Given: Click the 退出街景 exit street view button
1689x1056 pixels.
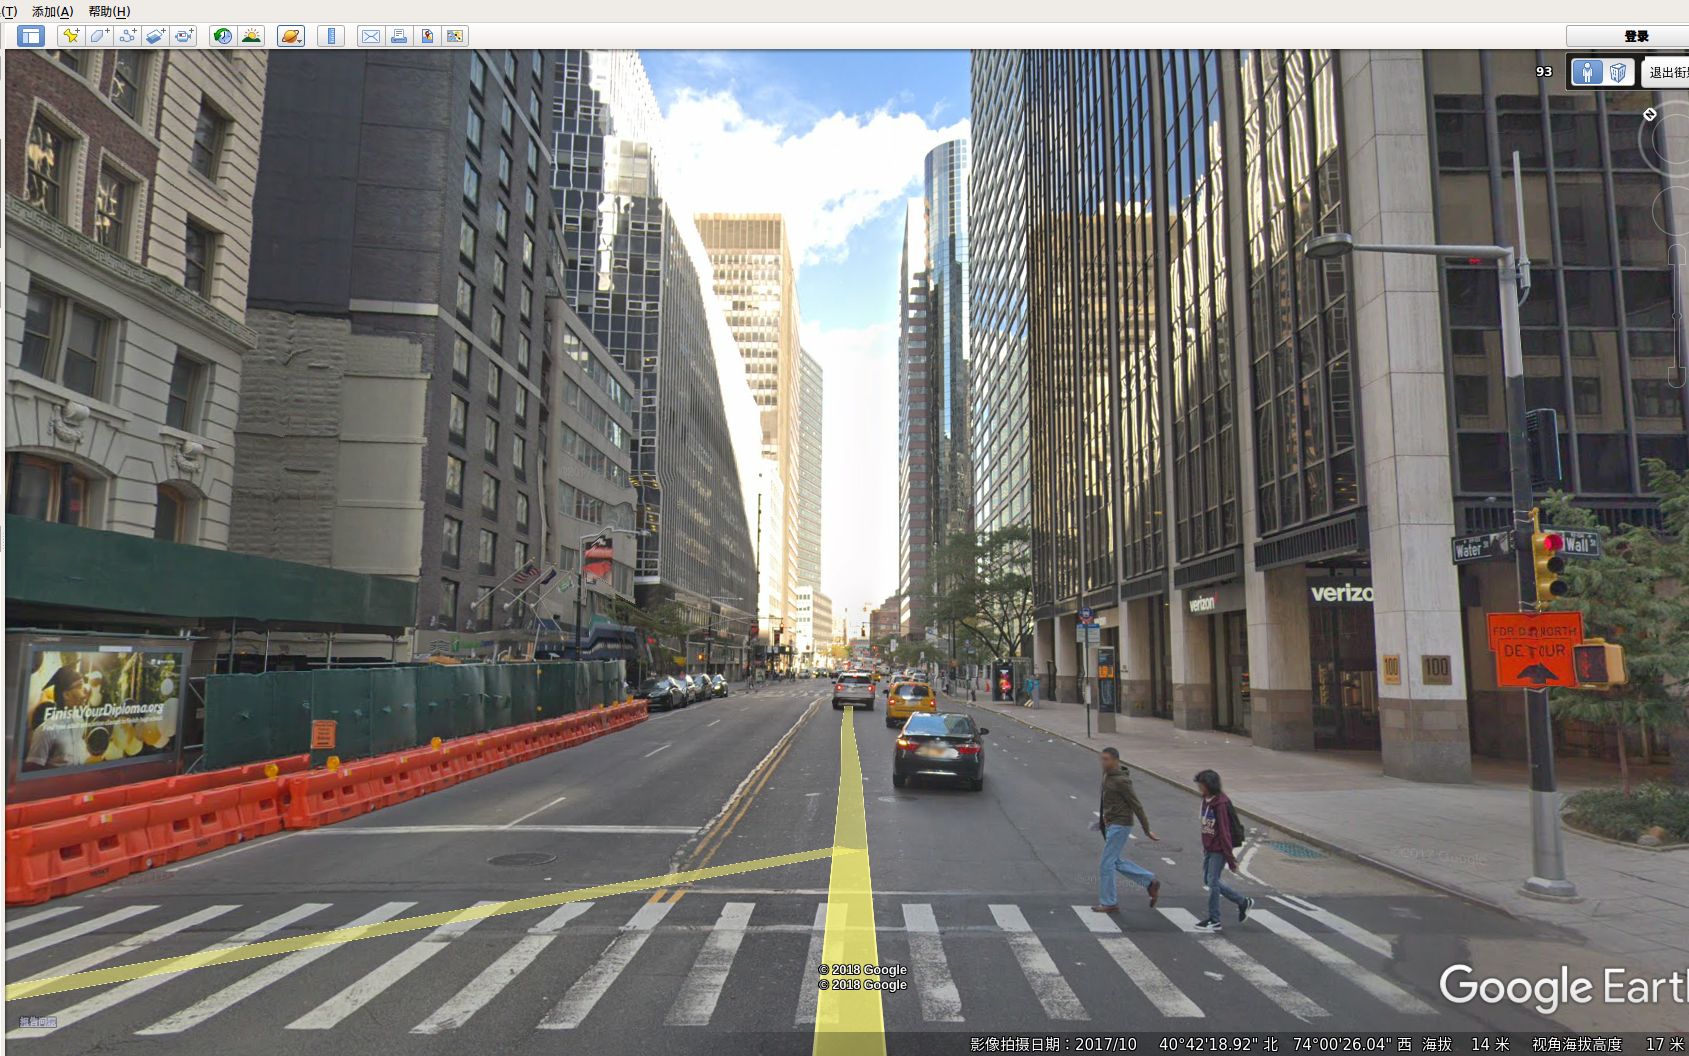Looking at the screenshot, I should tap(1666, 72).
